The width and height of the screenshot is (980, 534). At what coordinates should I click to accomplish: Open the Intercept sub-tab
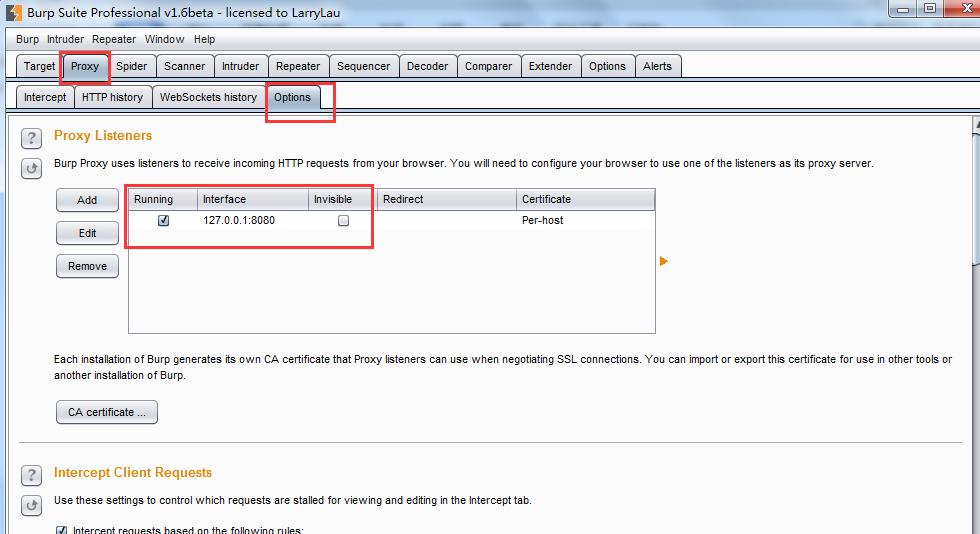(45, 98)
